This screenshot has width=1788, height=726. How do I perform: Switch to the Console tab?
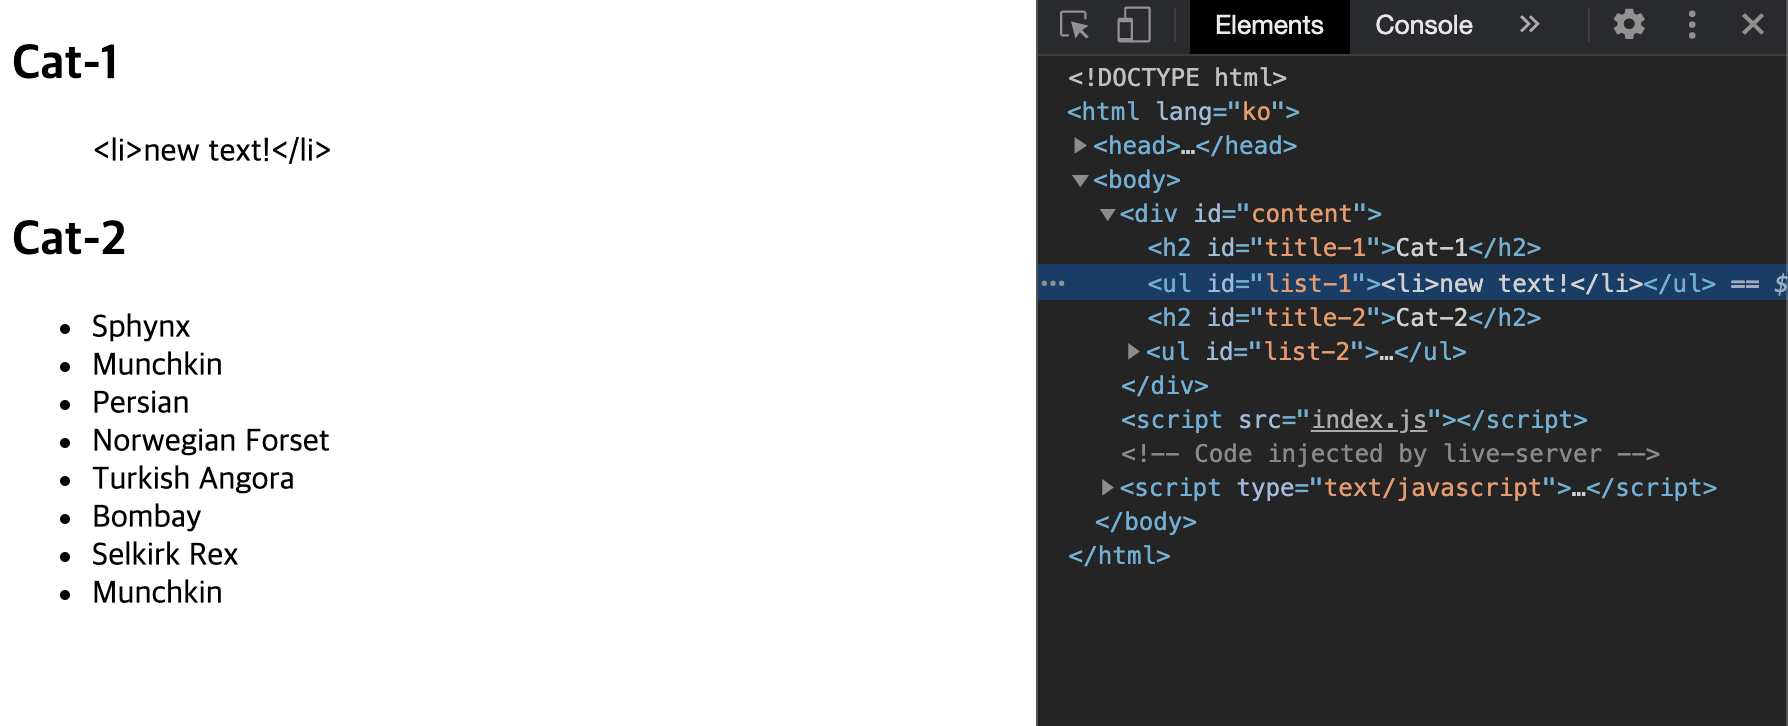pos(1423,26)
